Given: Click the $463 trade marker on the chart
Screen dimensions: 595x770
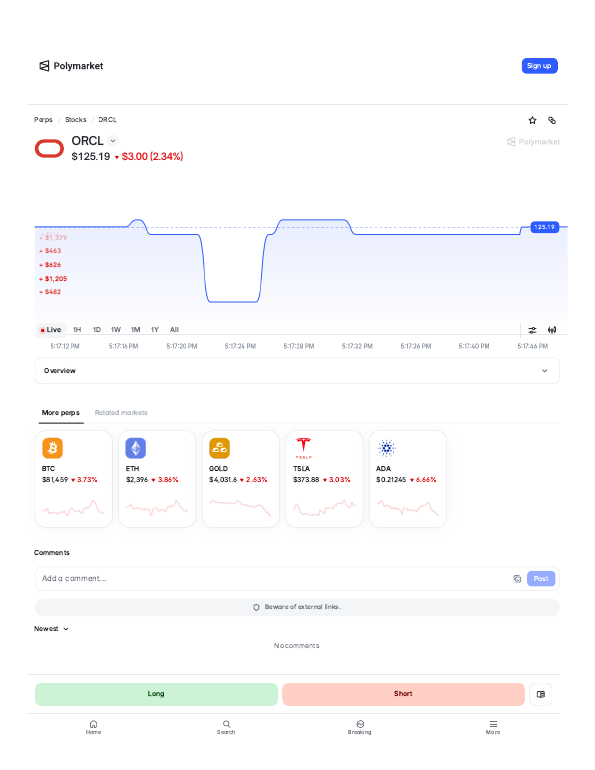Looking at the screenshot, I should 51,251.
